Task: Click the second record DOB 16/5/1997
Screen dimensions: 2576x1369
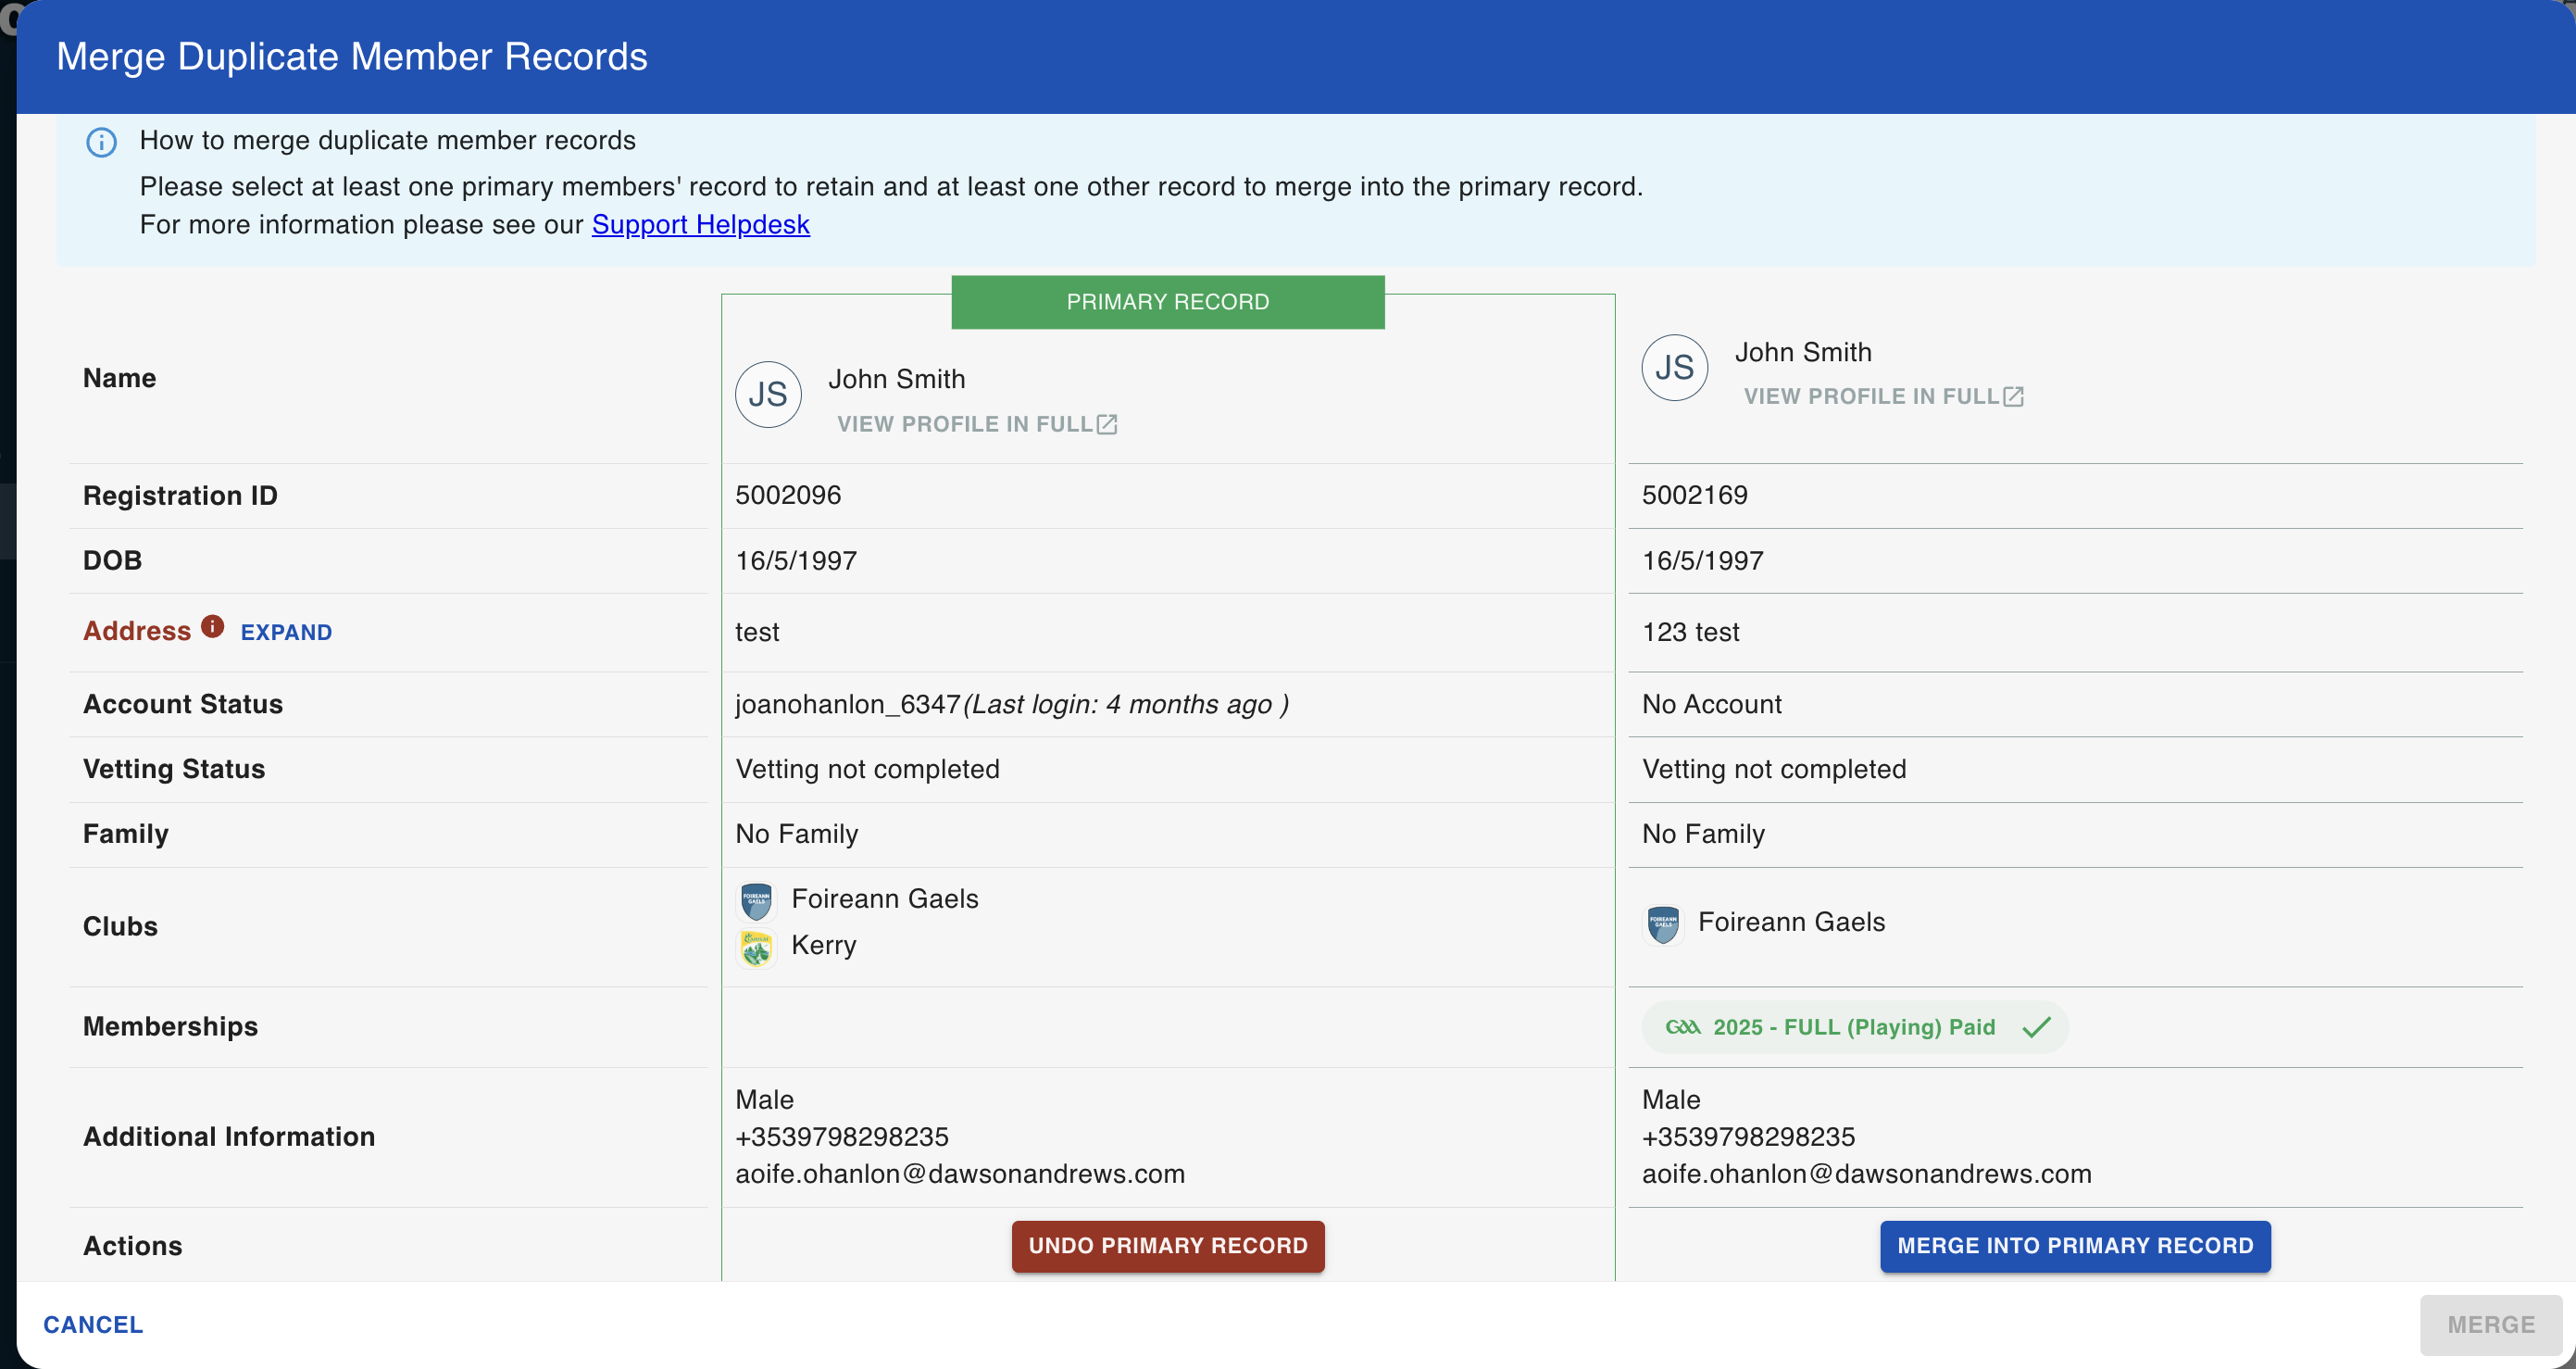Action: (1703, 560)
